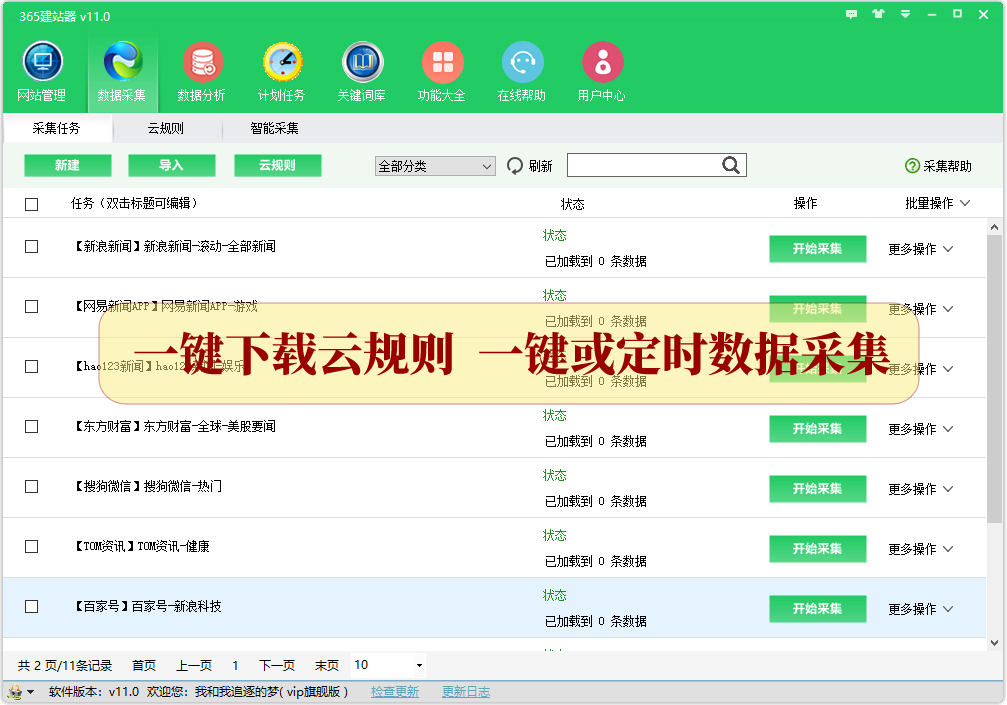Click the 检查更新 link
Image resolution: width=1007 pixels, height=705 pixels.
(x=395, y=692)
